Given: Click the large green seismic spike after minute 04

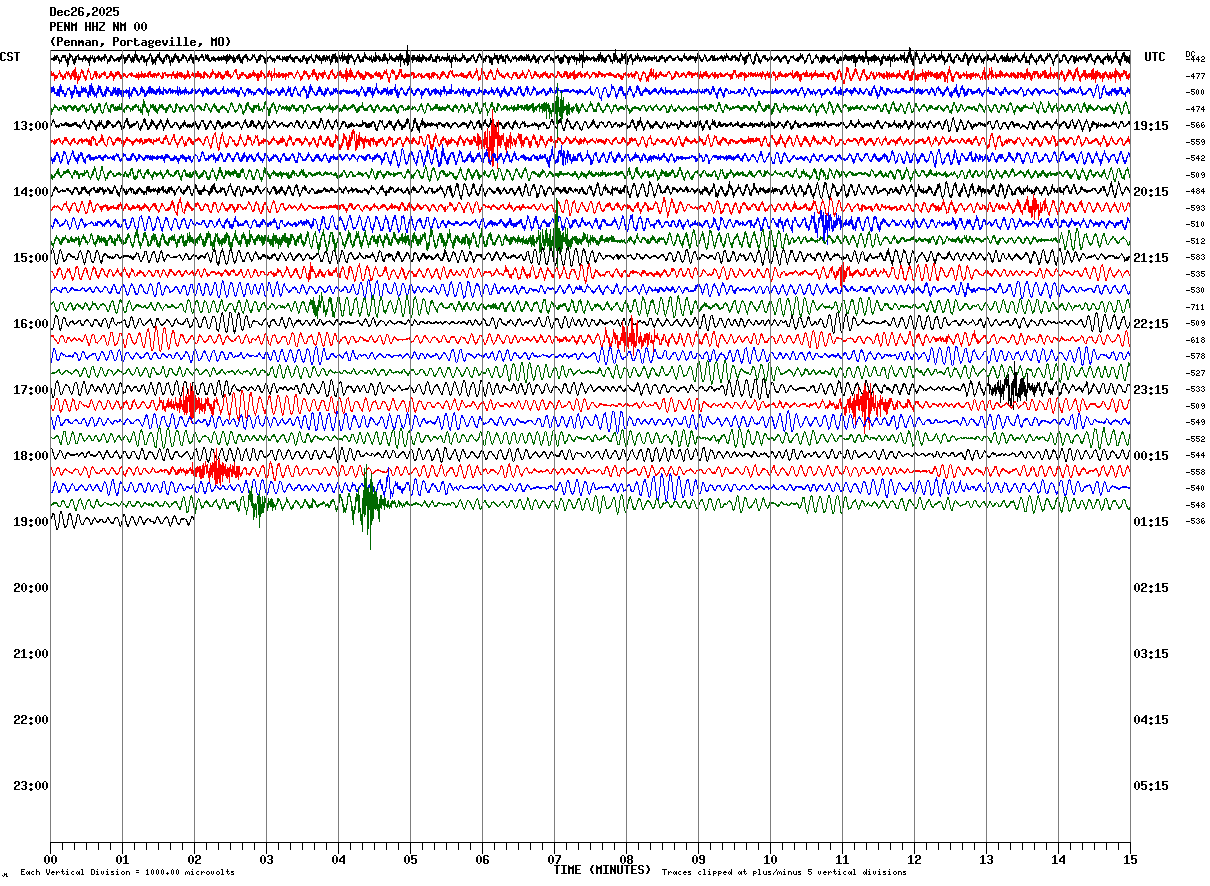Looking at the screenshot, I should [369, 505].
